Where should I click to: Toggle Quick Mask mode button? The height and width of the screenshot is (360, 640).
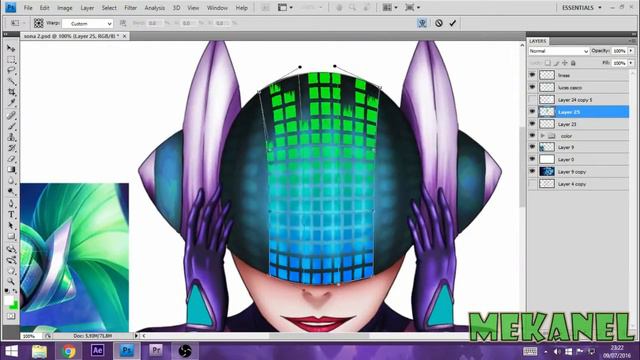tap(11, 316)
